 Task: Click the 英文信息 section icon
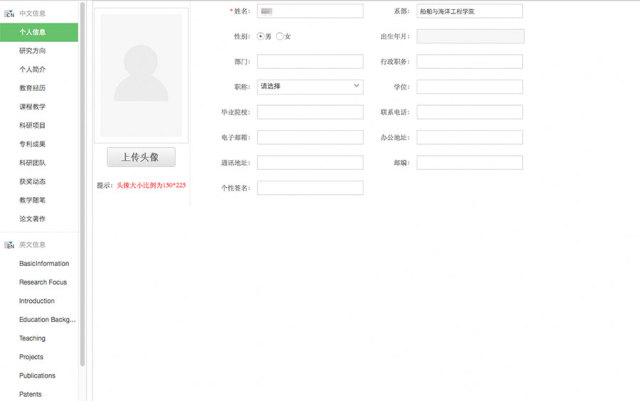[9, 244]
